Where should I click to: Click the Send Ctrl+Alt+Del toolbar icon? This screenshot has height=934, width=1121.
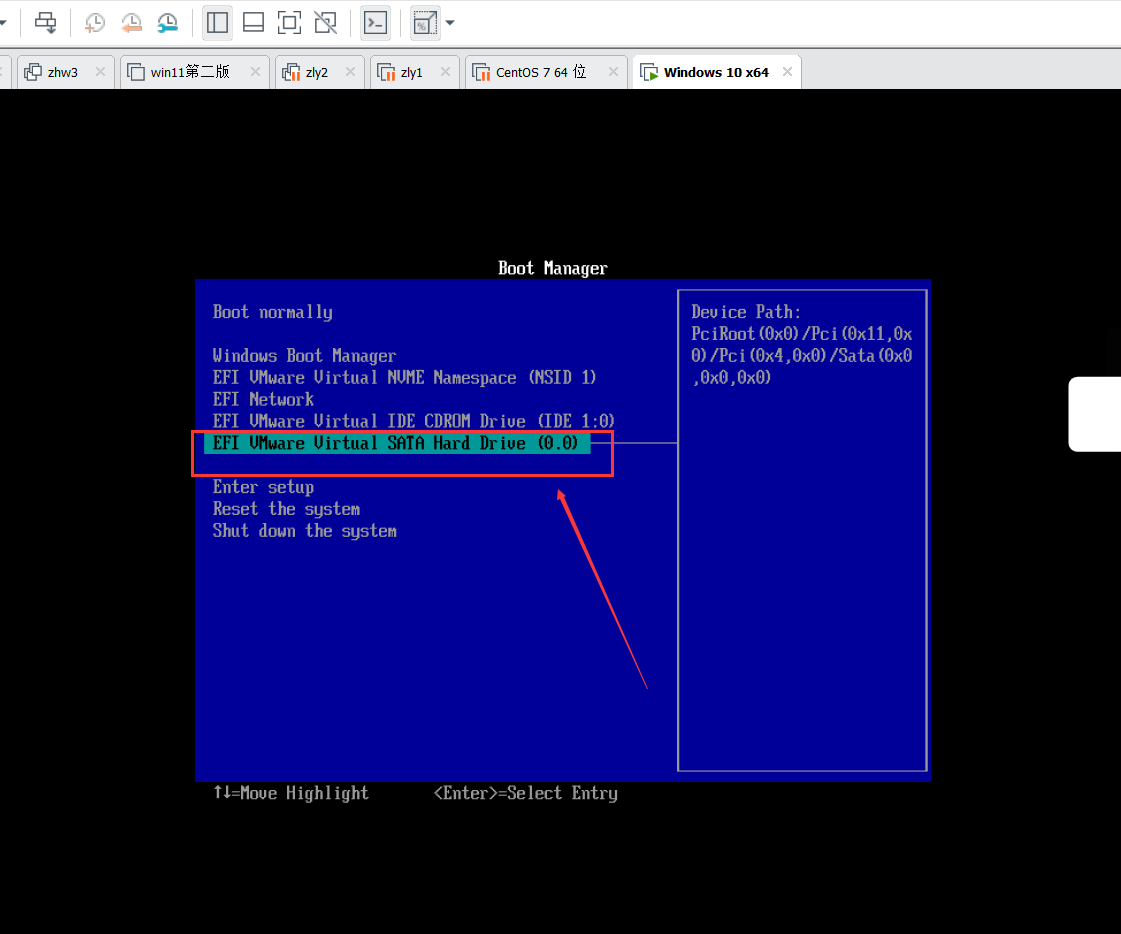(x=45, y=23)
